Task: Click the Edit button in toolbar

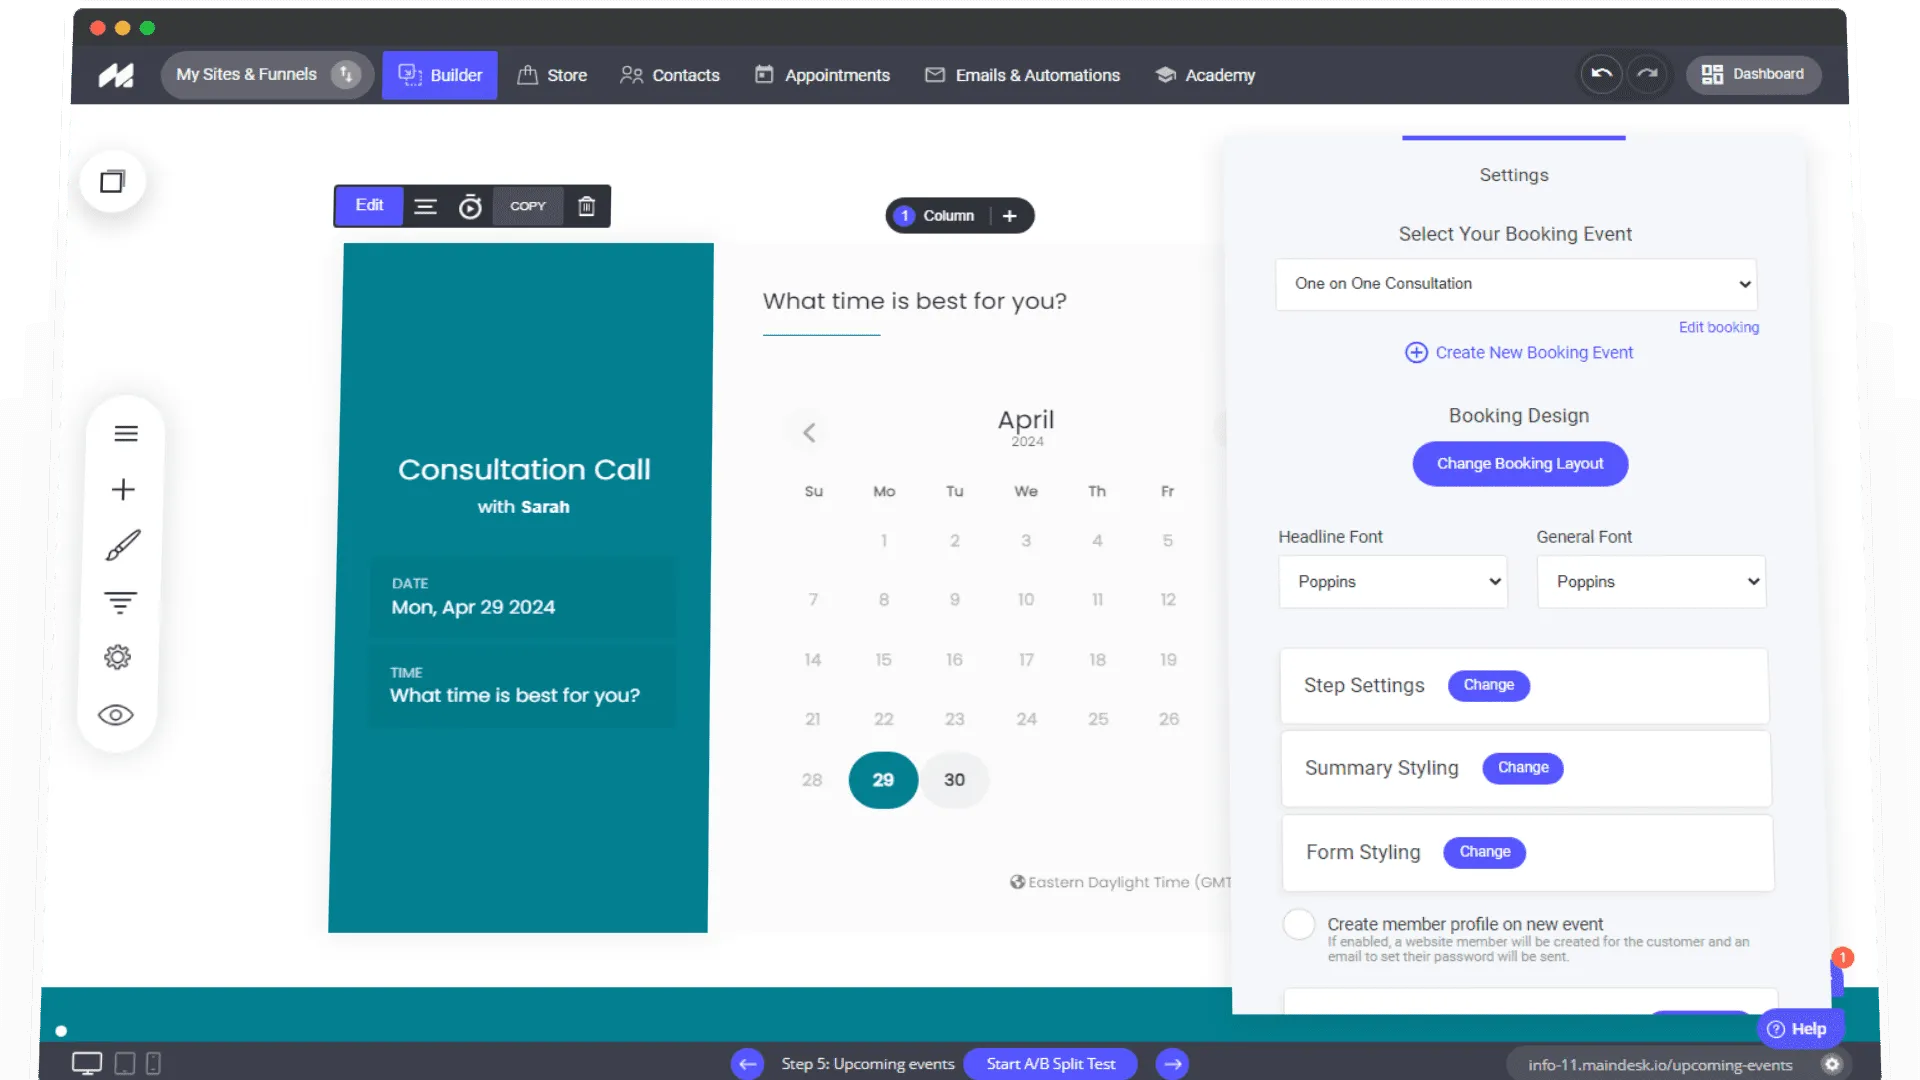Action: [369, 206]
